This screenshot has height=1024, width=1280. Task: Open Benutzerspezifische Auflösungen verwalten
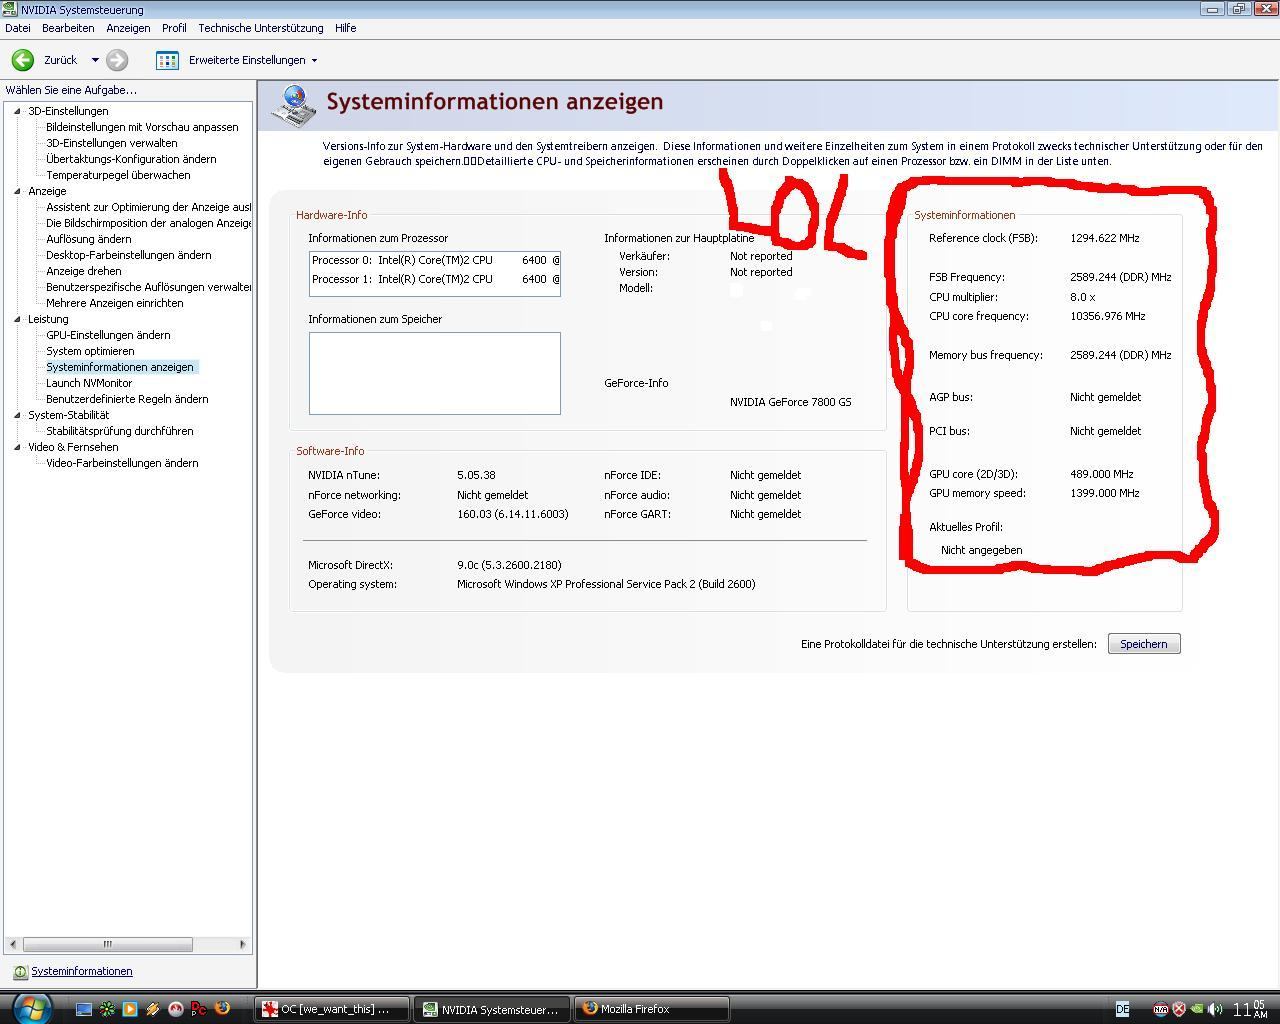(148, 287)
